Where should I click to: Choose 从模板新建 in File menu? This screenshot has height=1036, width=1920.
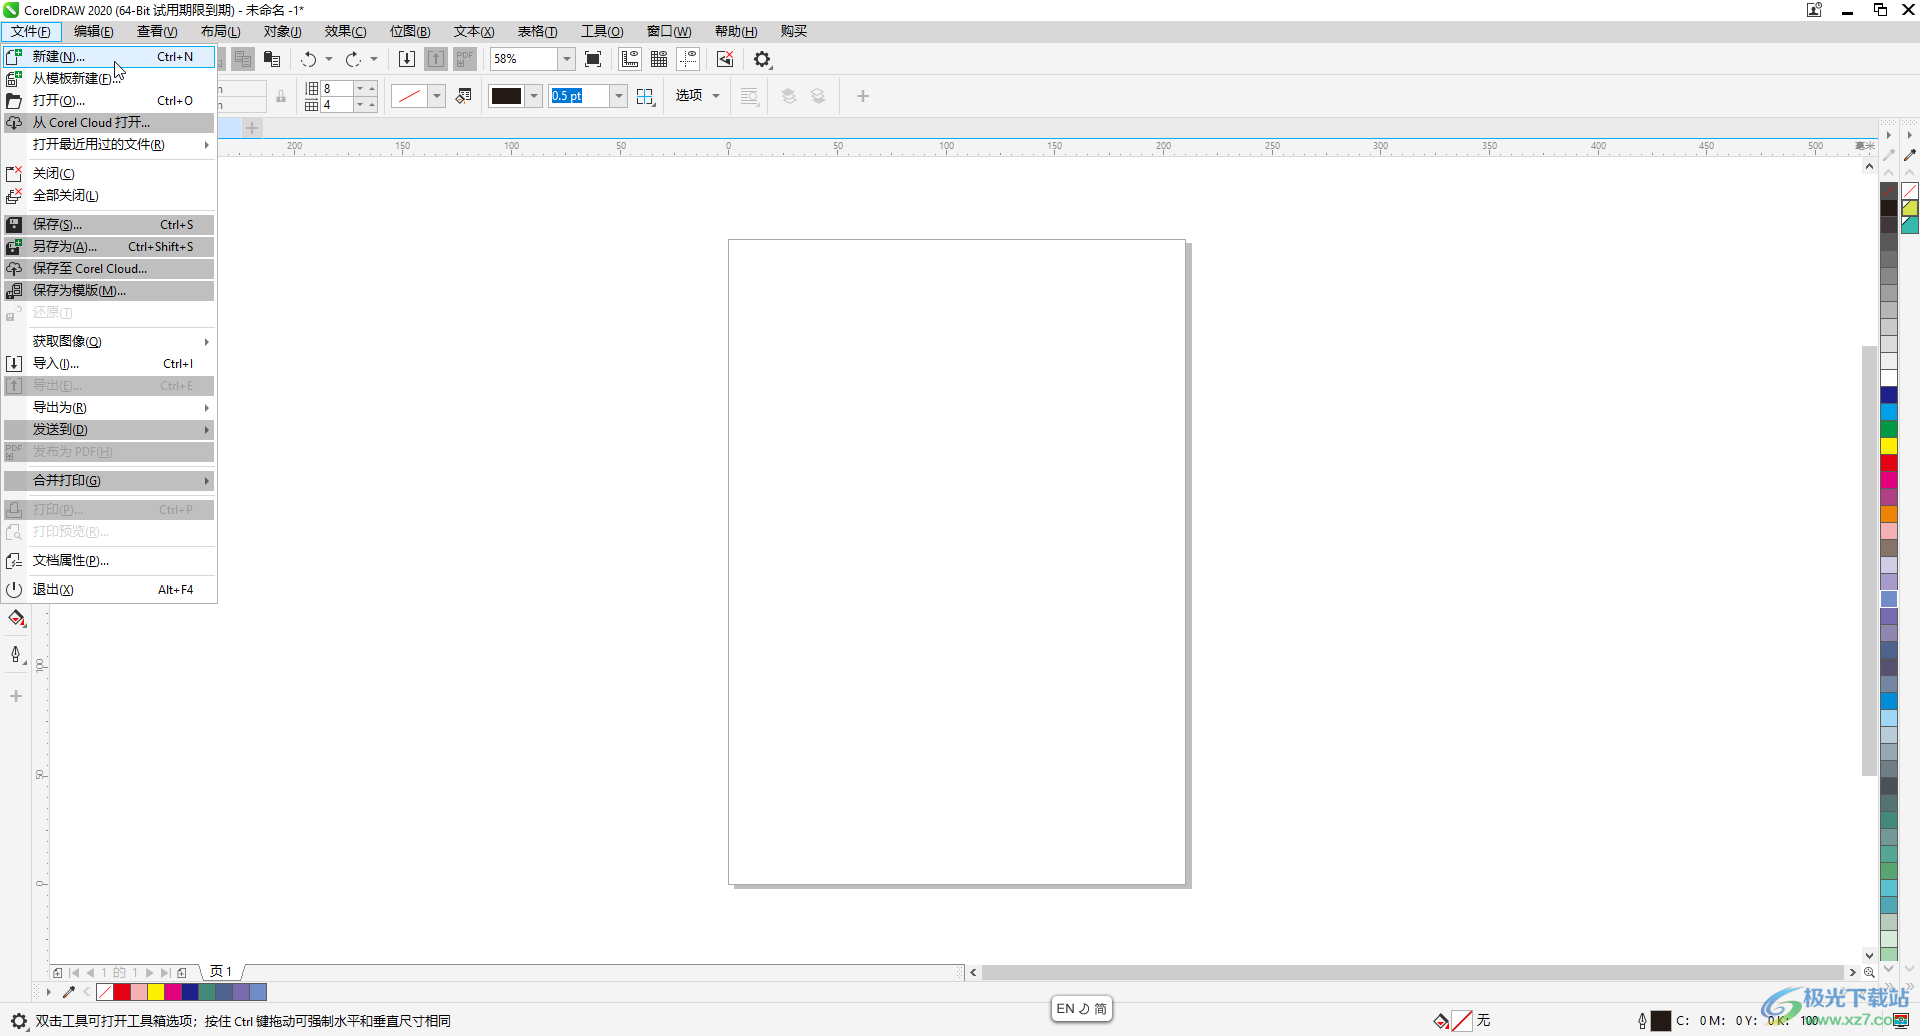click(110, 79)
